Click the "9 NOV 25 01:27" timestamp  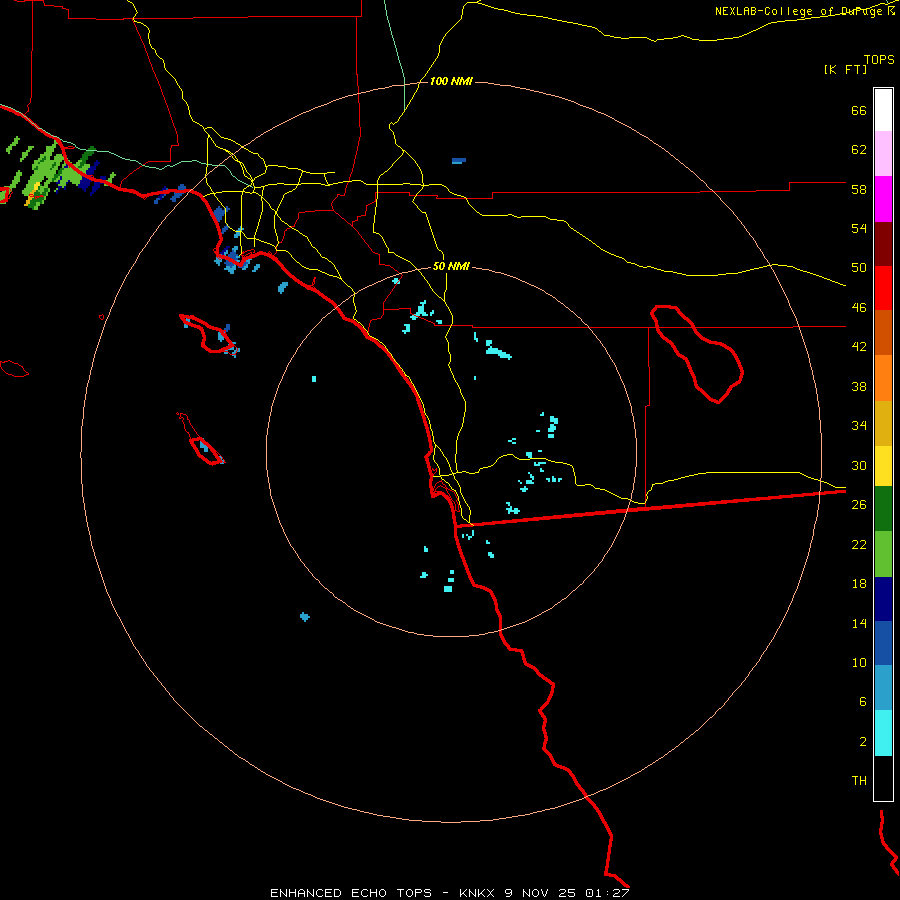[567, 893]
